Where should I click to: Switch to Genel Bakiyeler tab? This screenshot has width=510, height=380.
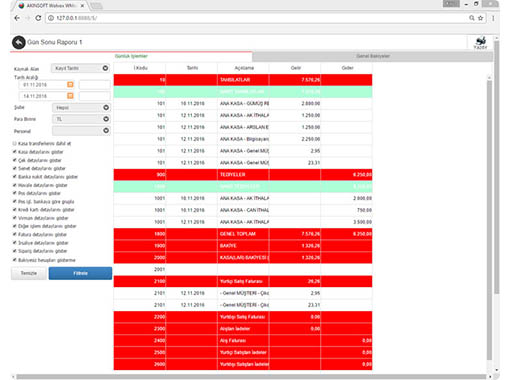coord(373,56)
